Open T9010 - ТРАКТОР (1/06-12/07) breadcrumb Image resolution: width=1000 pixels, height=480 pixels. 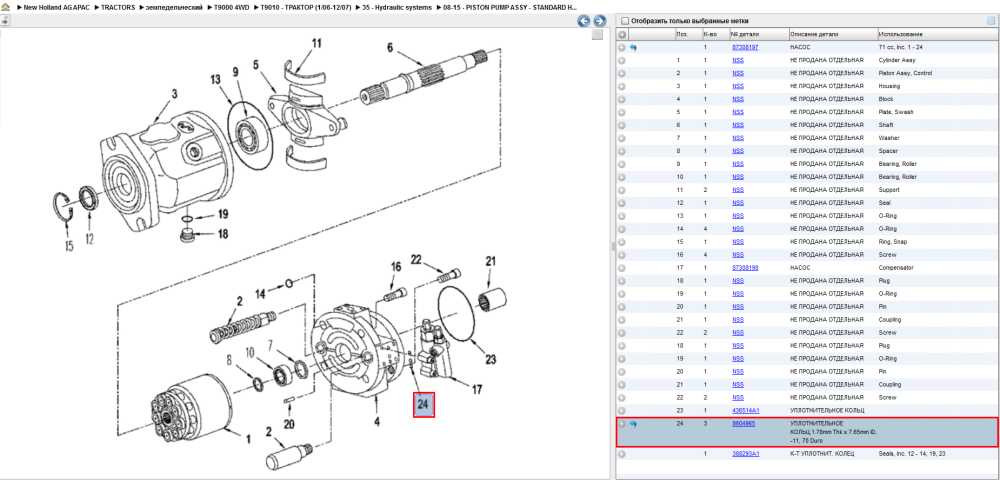[305, 6]
